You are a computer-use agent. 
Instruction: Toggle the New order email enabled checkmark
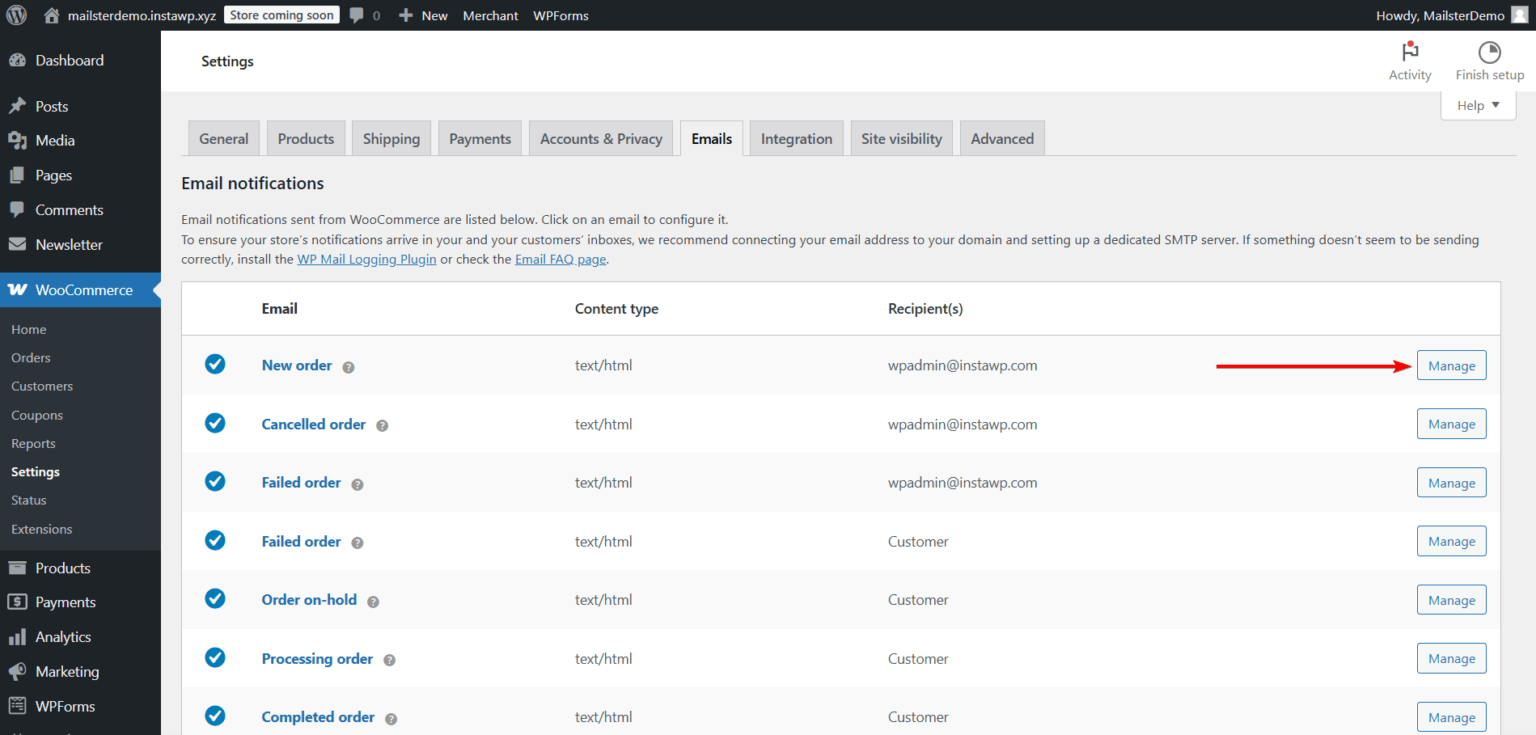[x=215, y=364]
